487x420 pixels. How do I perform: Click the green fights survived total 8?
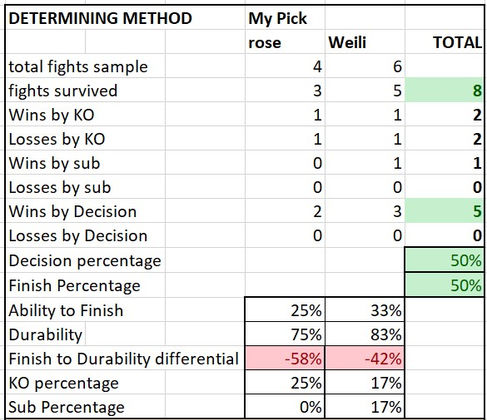coord(445,90)
